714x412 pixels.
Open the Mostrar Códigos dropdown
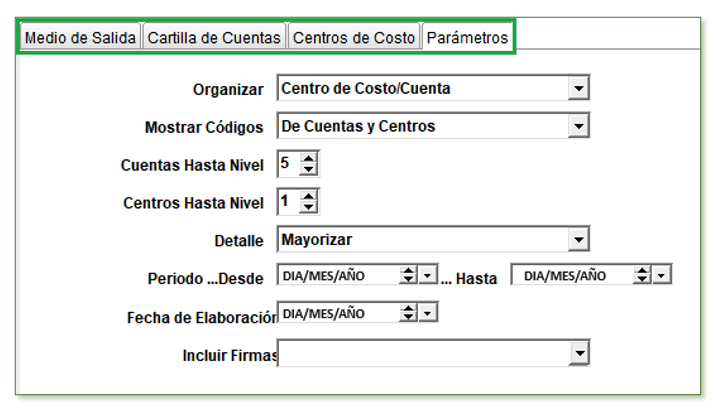[577, 127]
